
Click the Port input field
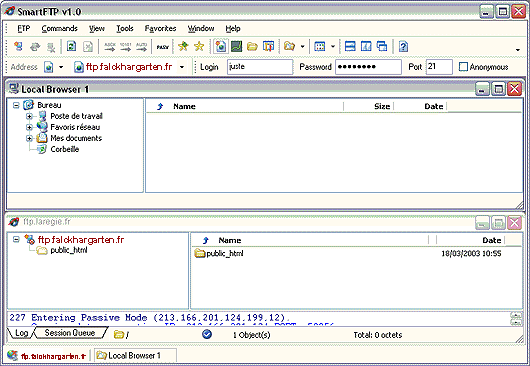439,67
